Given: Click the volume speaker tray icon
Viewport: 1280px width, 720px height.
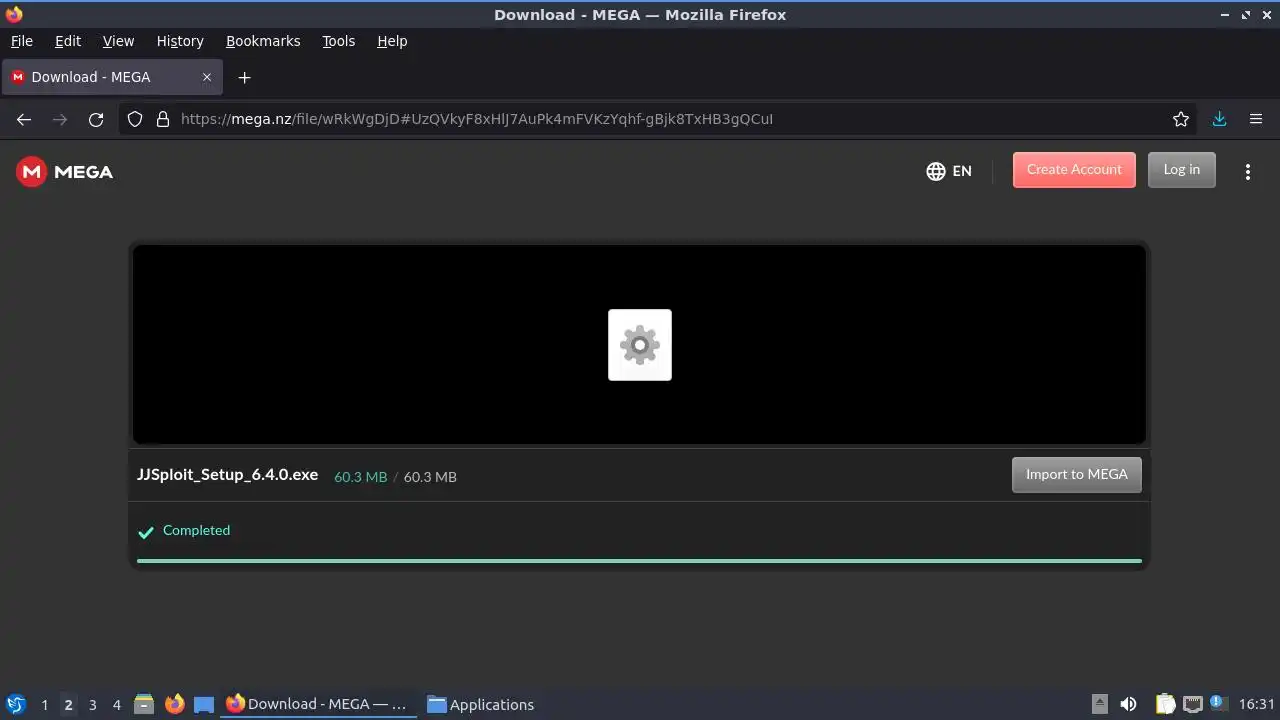Looking at the screenshot, I should [1128, 704].
